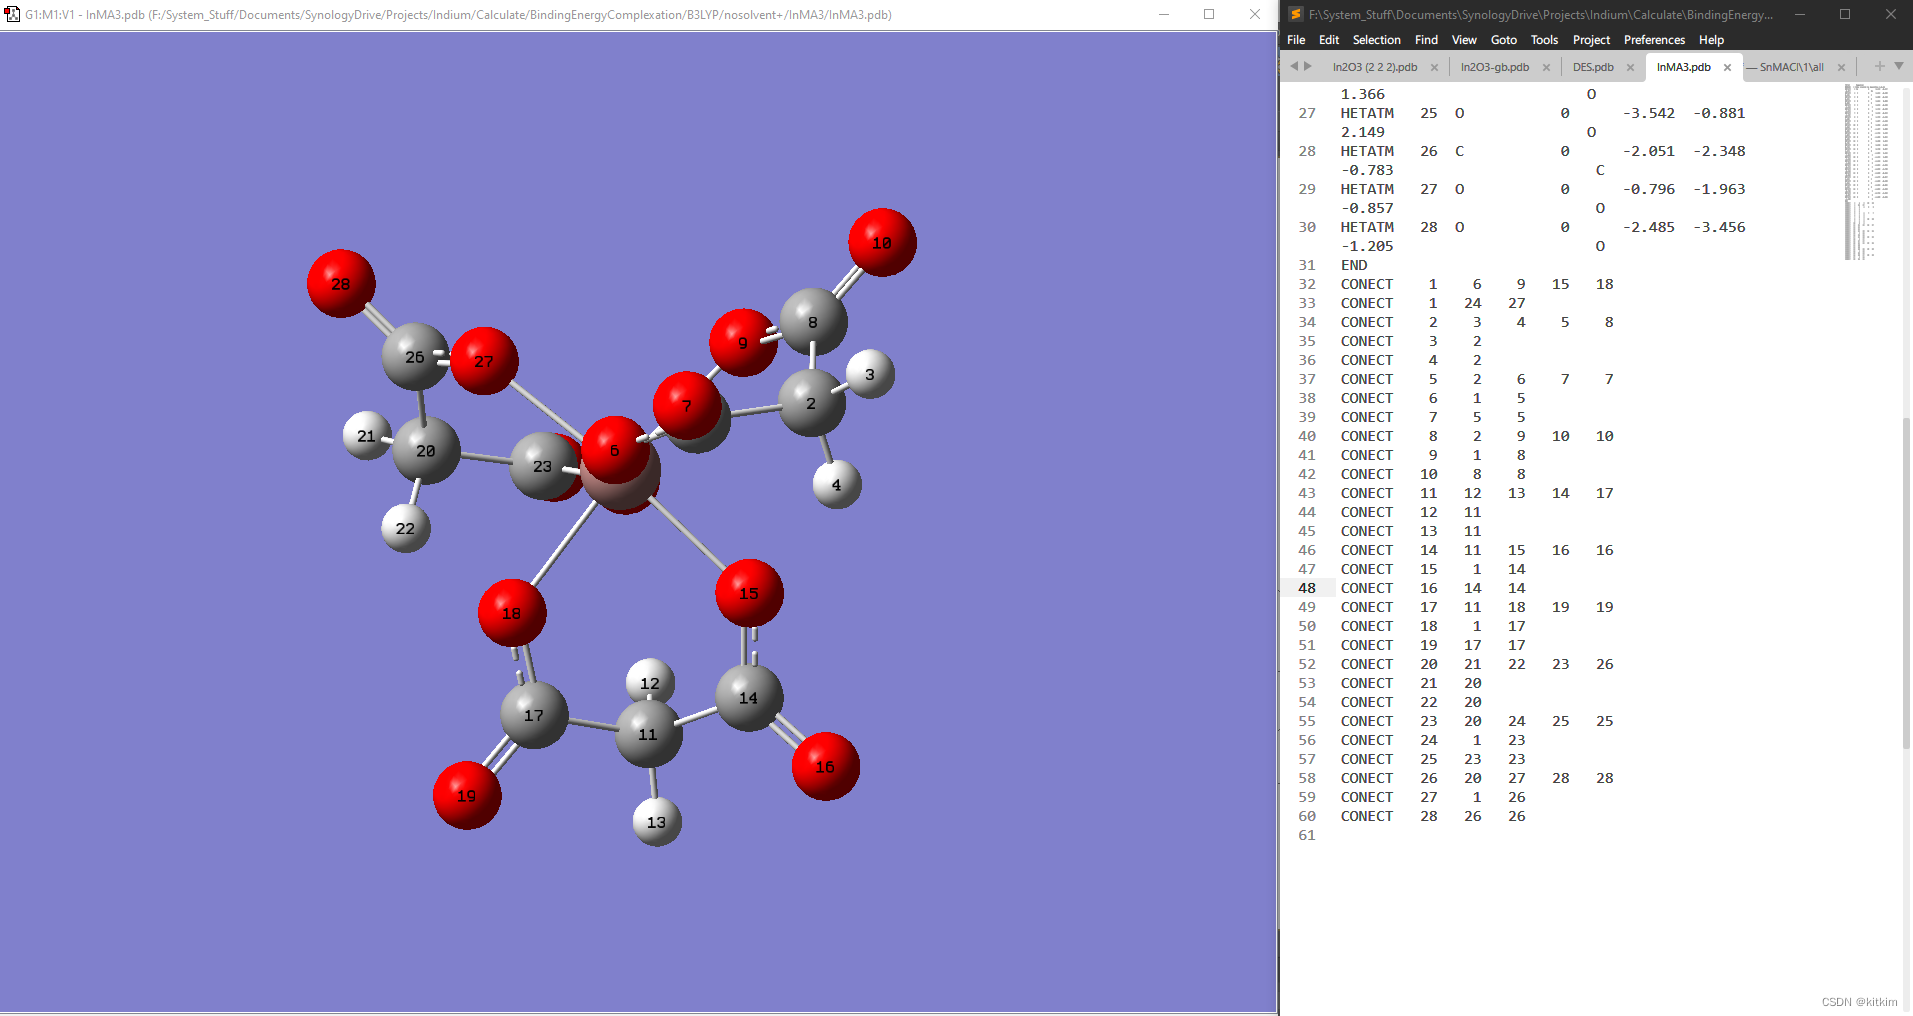Viewport: 1913px width, 1016px height.
Task: Open the Goto menu
Action: [1503, 40]
